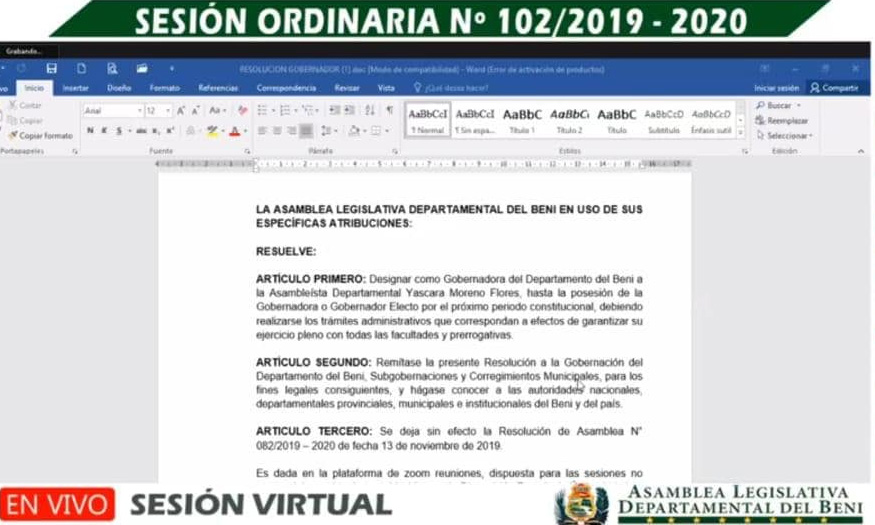Screen dimensions: 875x525
Task: Switch to the Referencias tab
Action: tap(218, 88)
